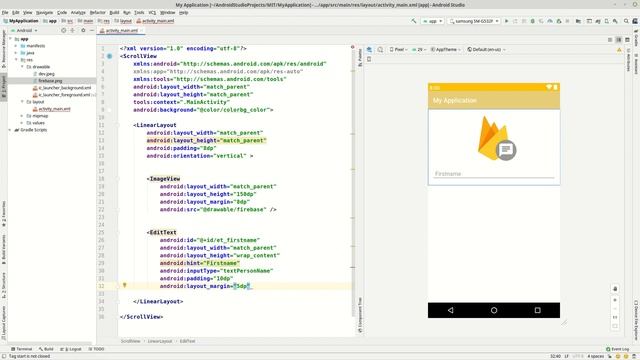Expand the manifests folder in tree
The width and height of the screenshot is (640, 360).
click(16, 46)
